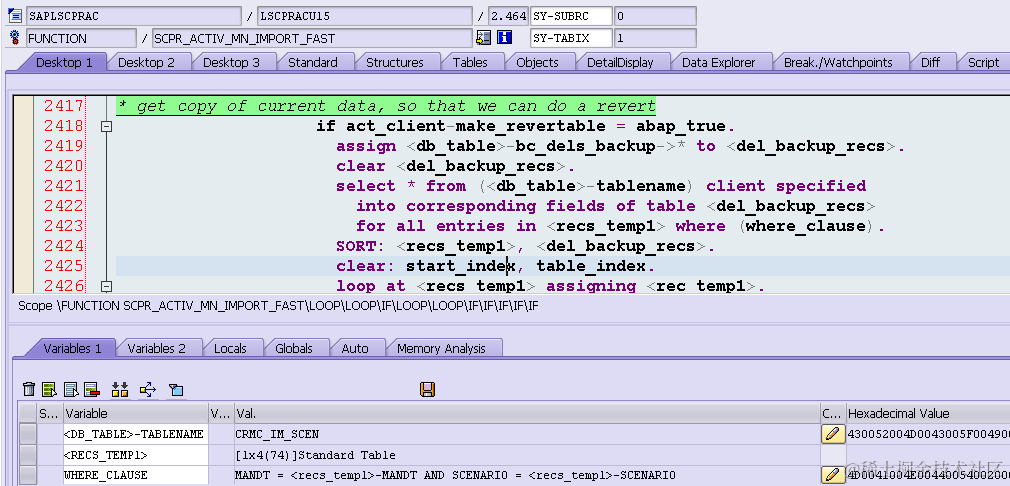This screenshot has height=486, width=1010.
Task: Click the trash can delete icon
Action: click(29, 389)
